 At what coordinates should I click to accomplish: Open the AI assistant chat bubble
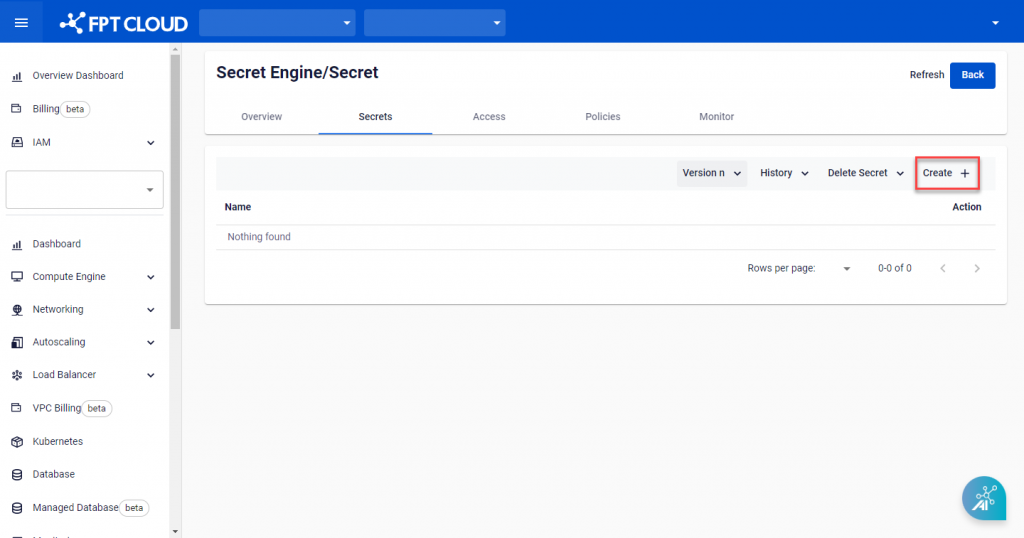pos(983,498)
